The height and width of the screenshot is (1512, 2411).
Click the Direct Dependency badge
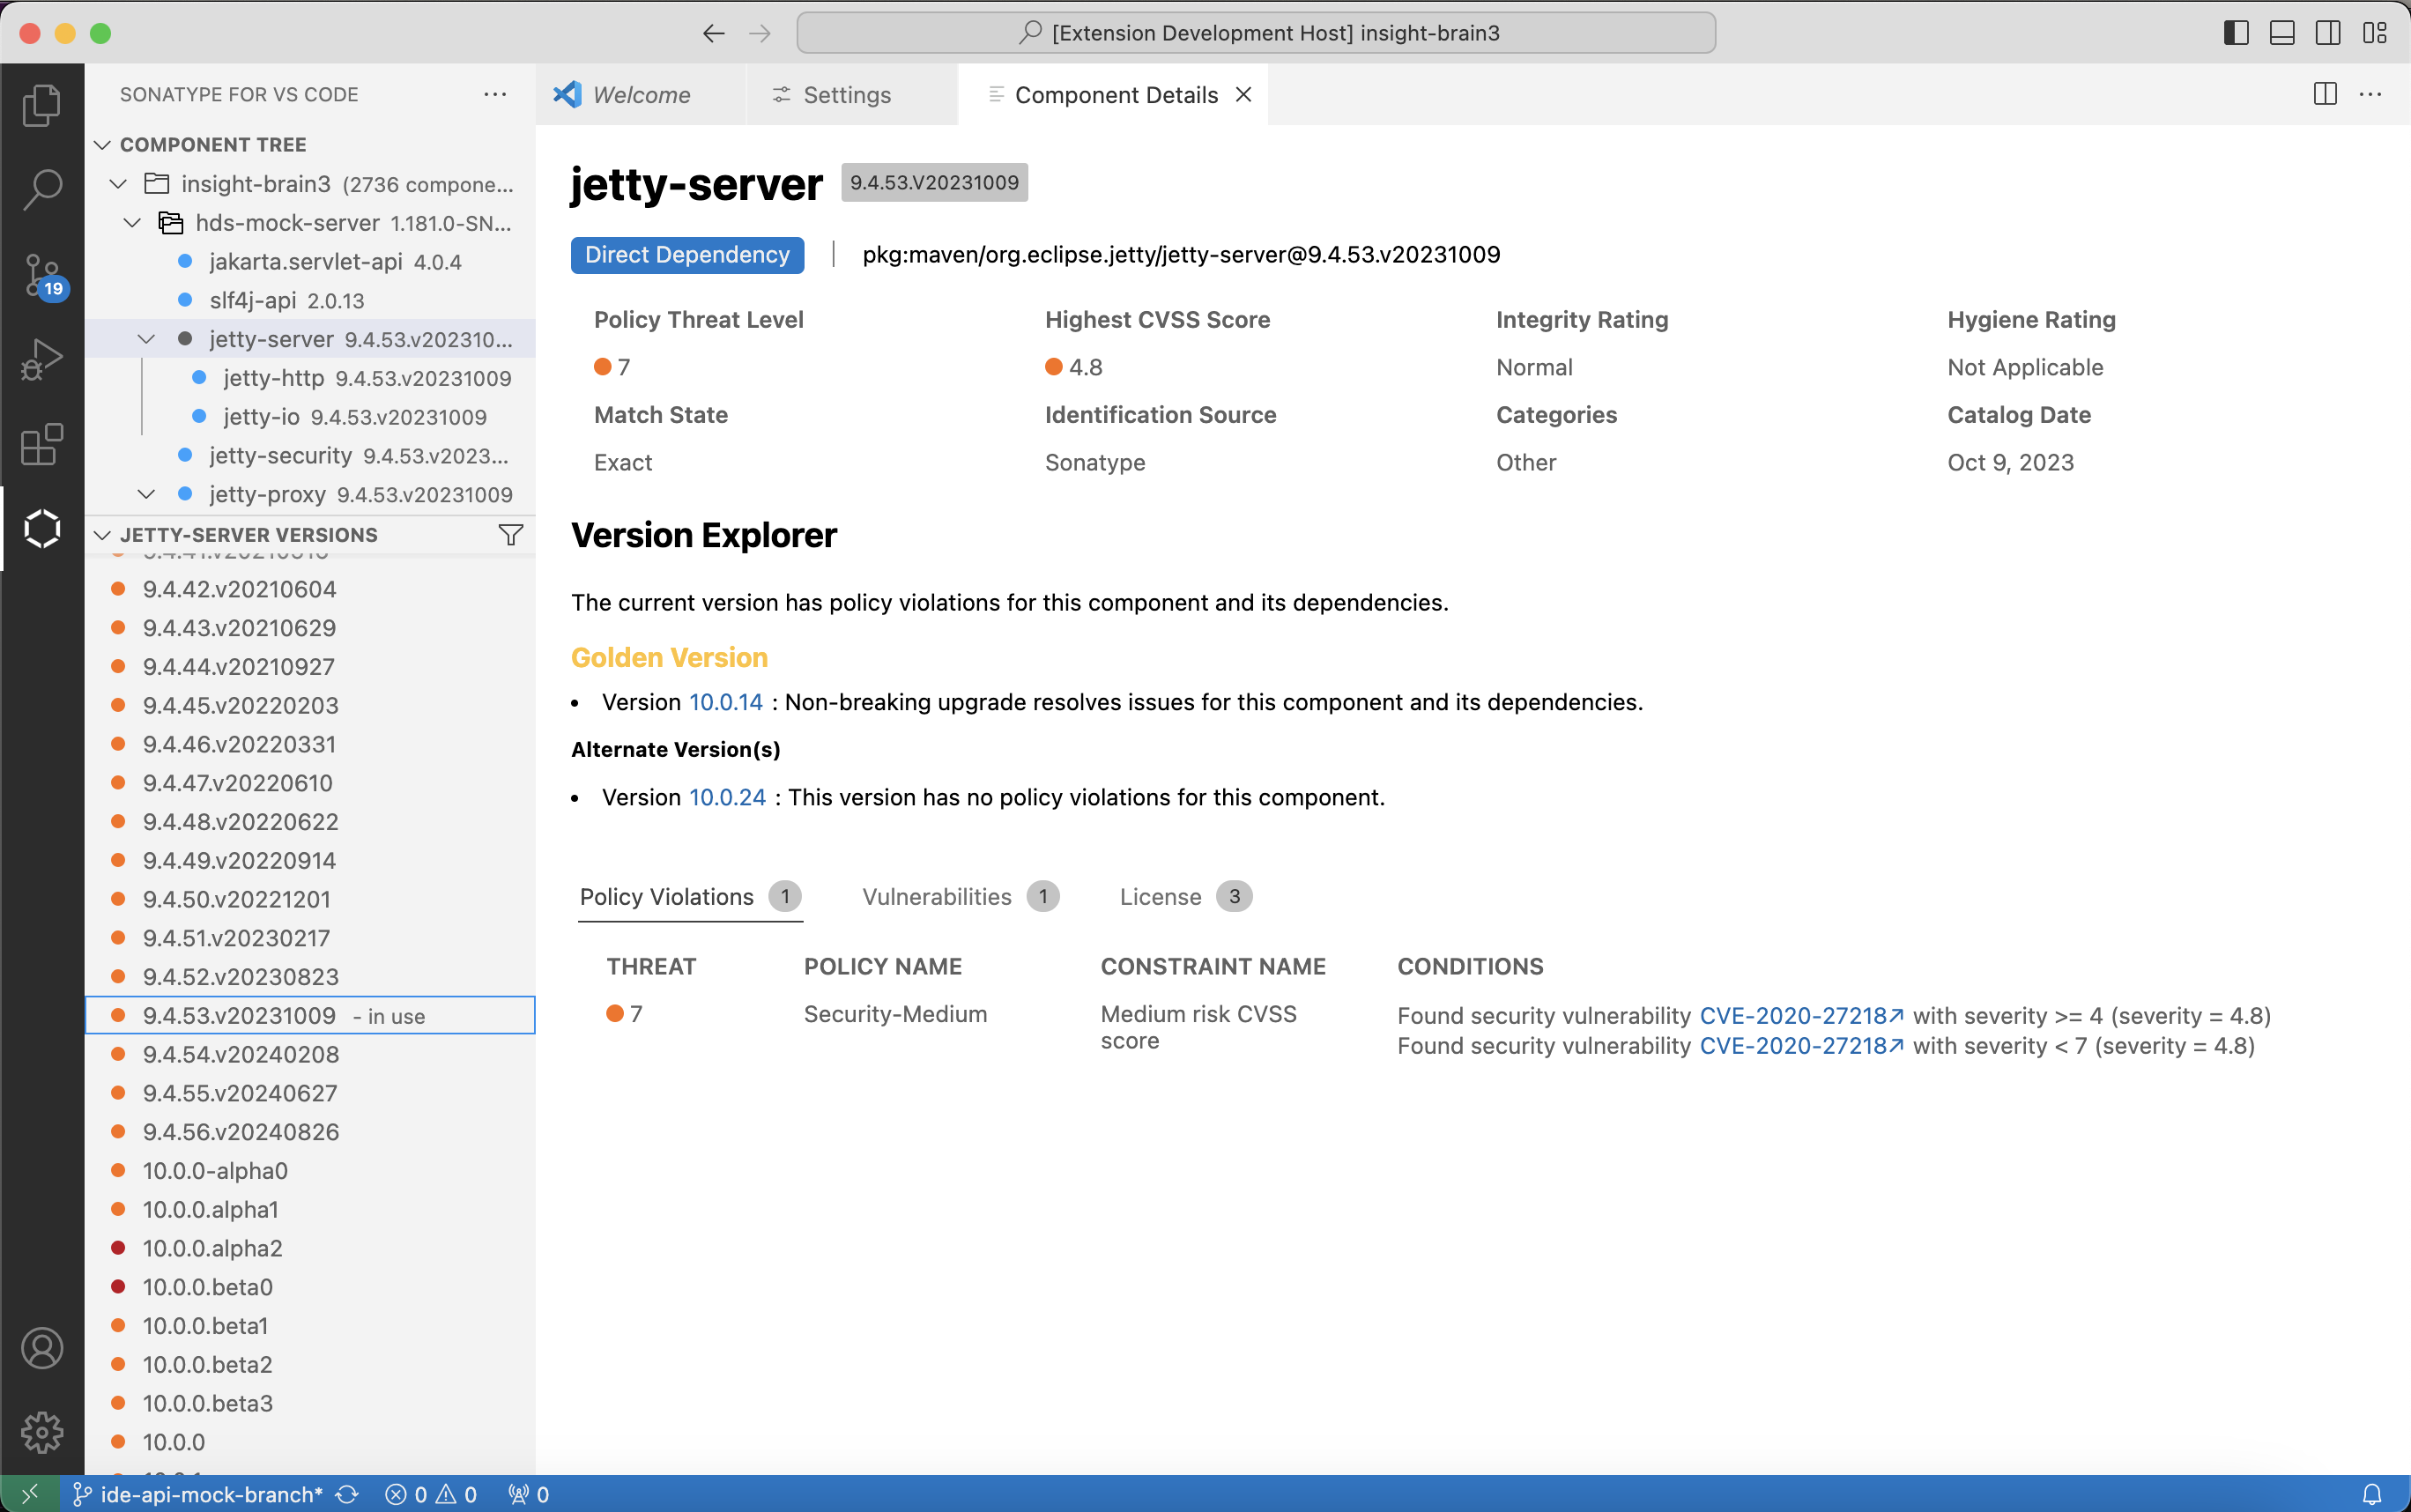tap(687, 254)
